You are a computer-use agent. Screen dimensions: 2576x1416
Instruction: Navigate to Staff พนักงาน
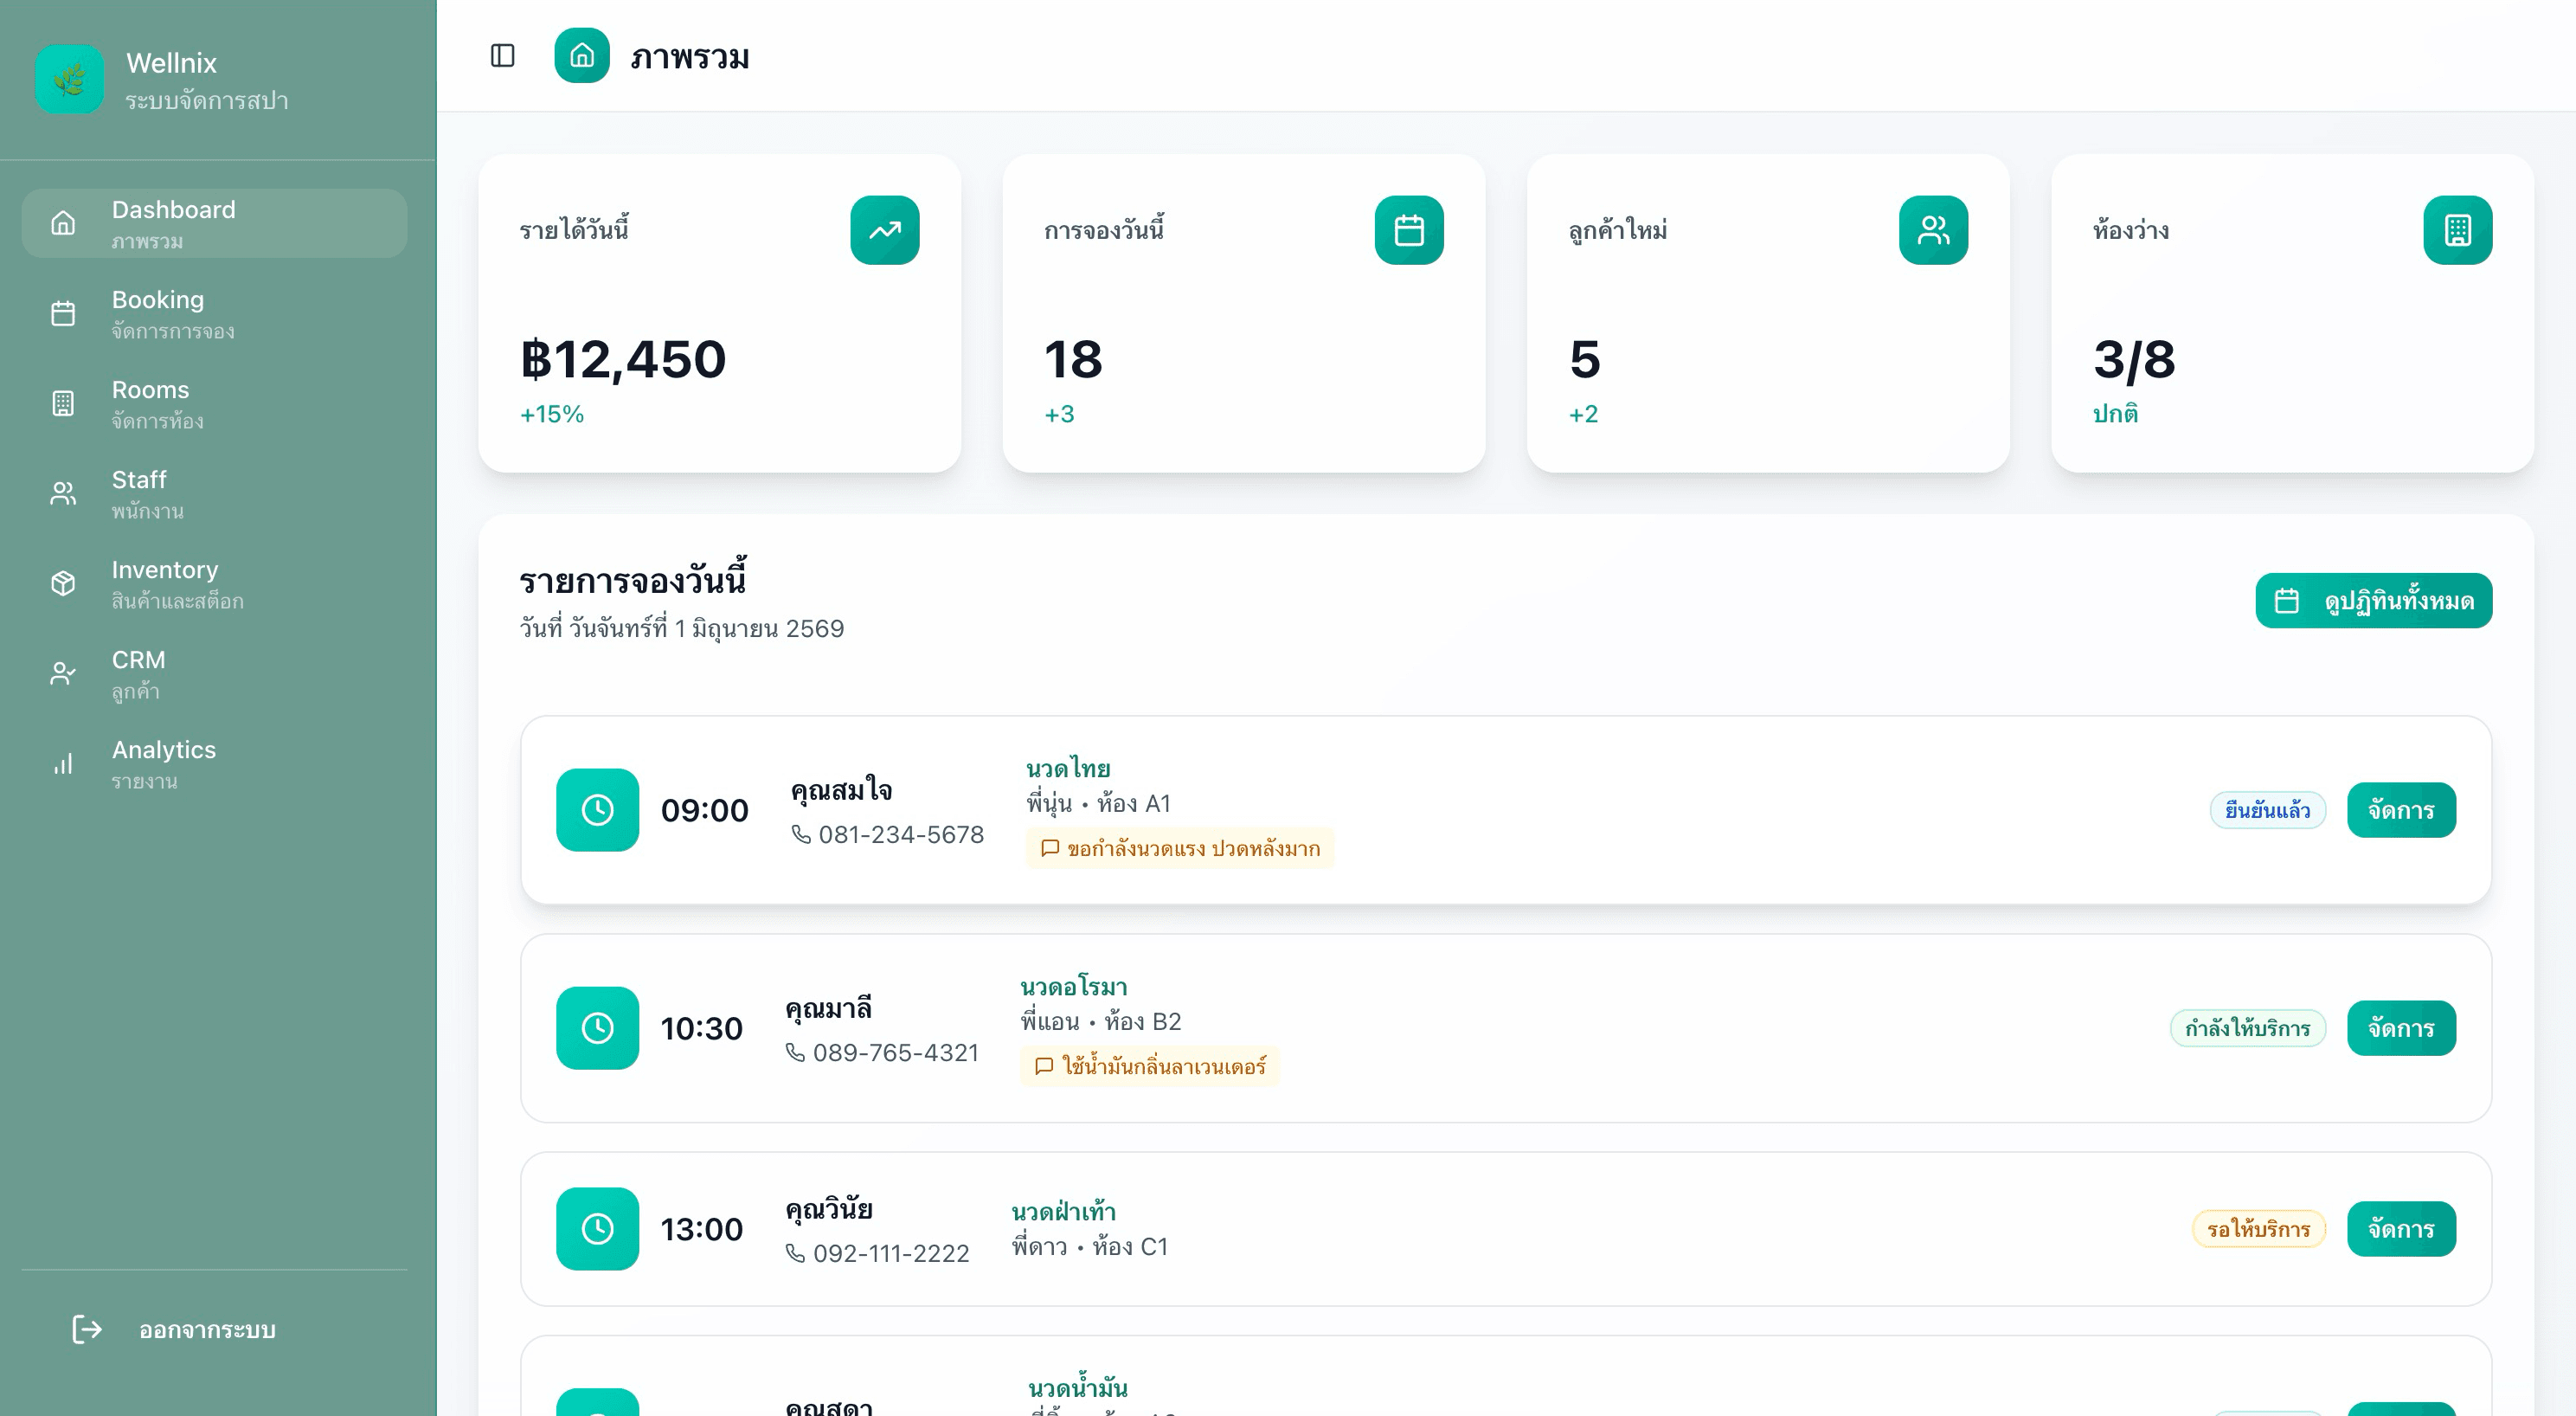[214, 494]
